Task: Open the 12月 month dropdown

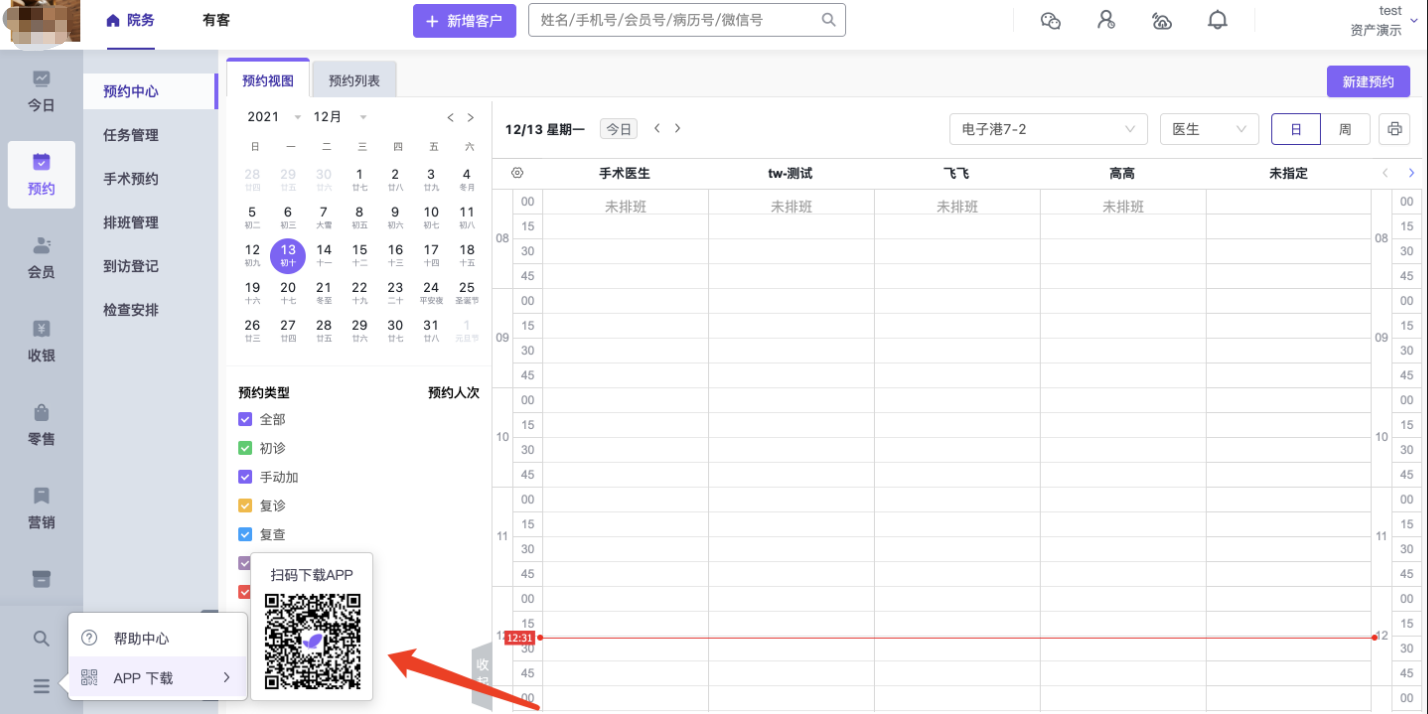Action: coord(340,117)
